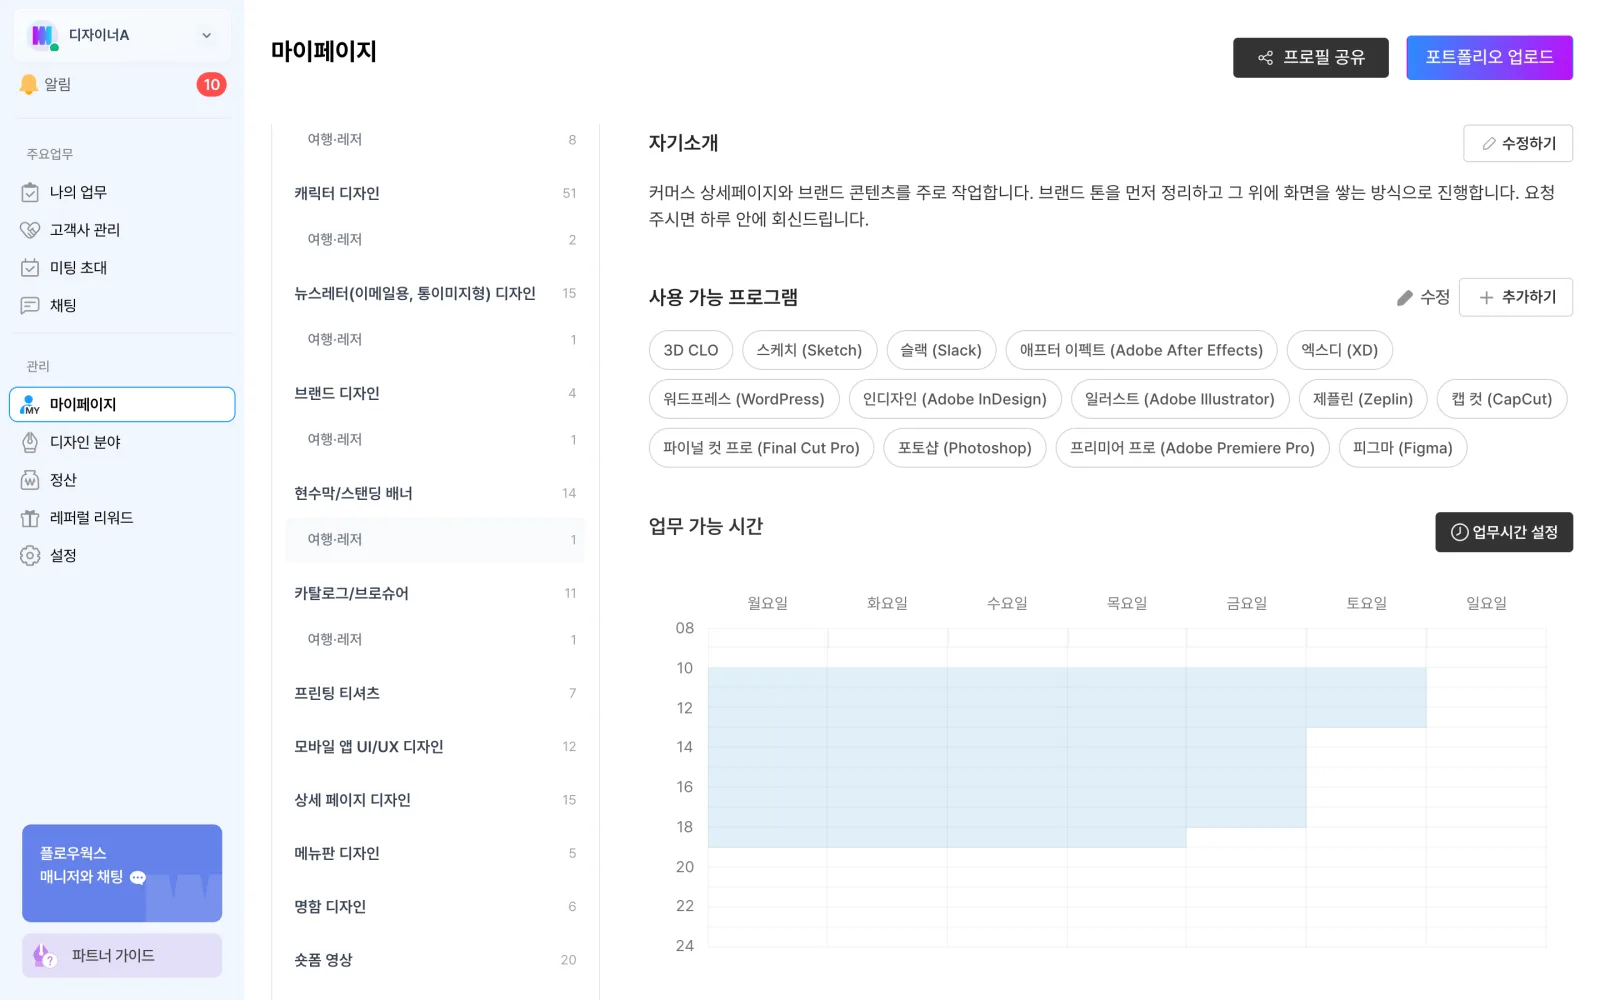Open the 플로우웍스 매니저와 채팅 banner
The image size is (1600, 1000).
pyautogui.click(x=122, y=873)
